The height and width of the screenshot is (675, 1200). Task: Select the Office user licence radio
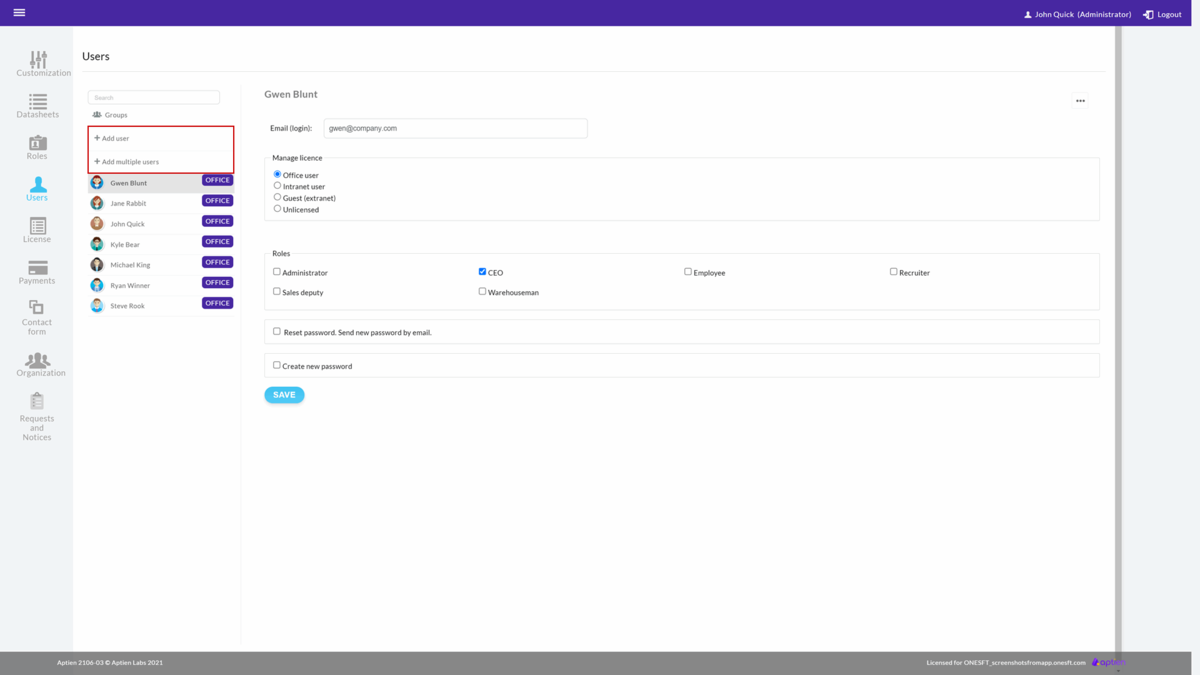click(277, 174)
